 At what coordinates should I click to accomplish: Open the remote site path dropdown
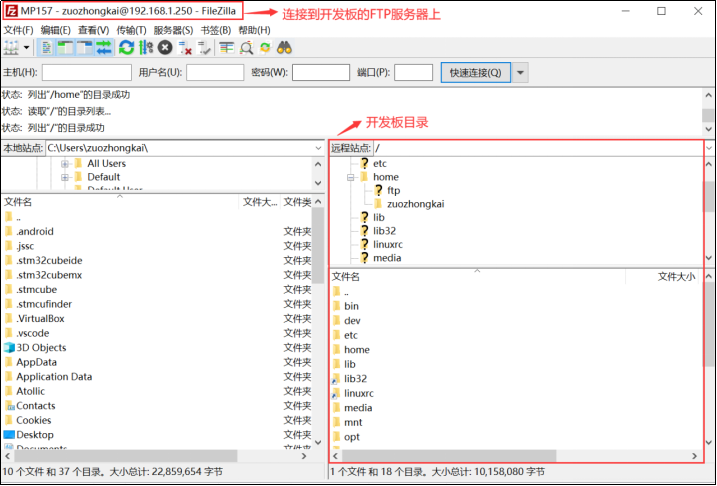point(709,149)
